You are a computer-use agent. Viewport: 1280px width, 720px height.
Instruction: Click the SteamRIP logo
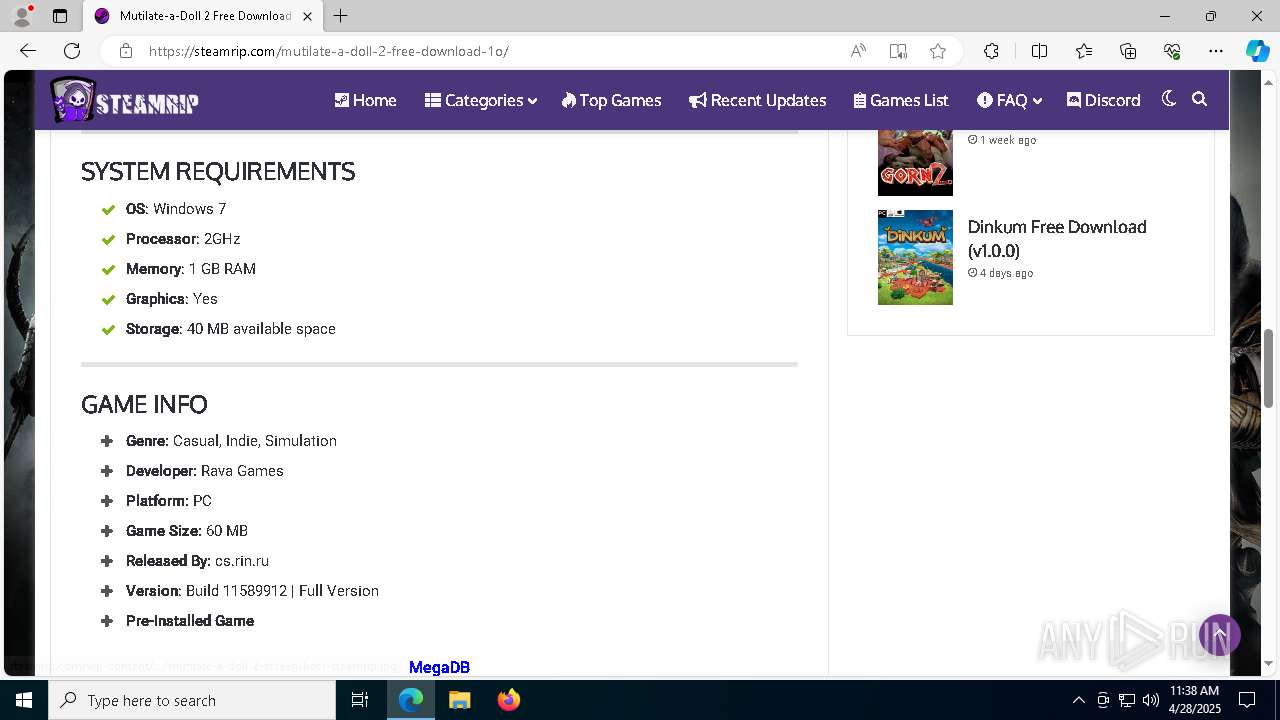click(125, 100)
